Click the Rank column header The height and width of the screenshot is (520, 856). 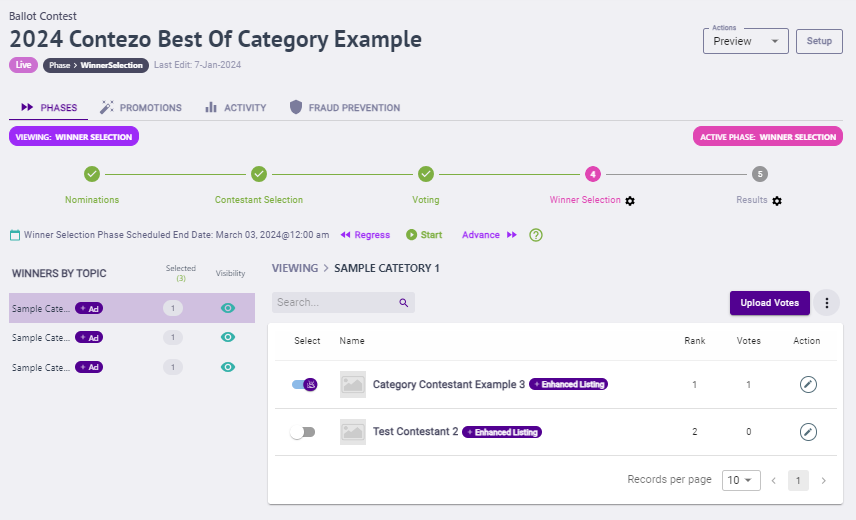click(x=694, y=340)
